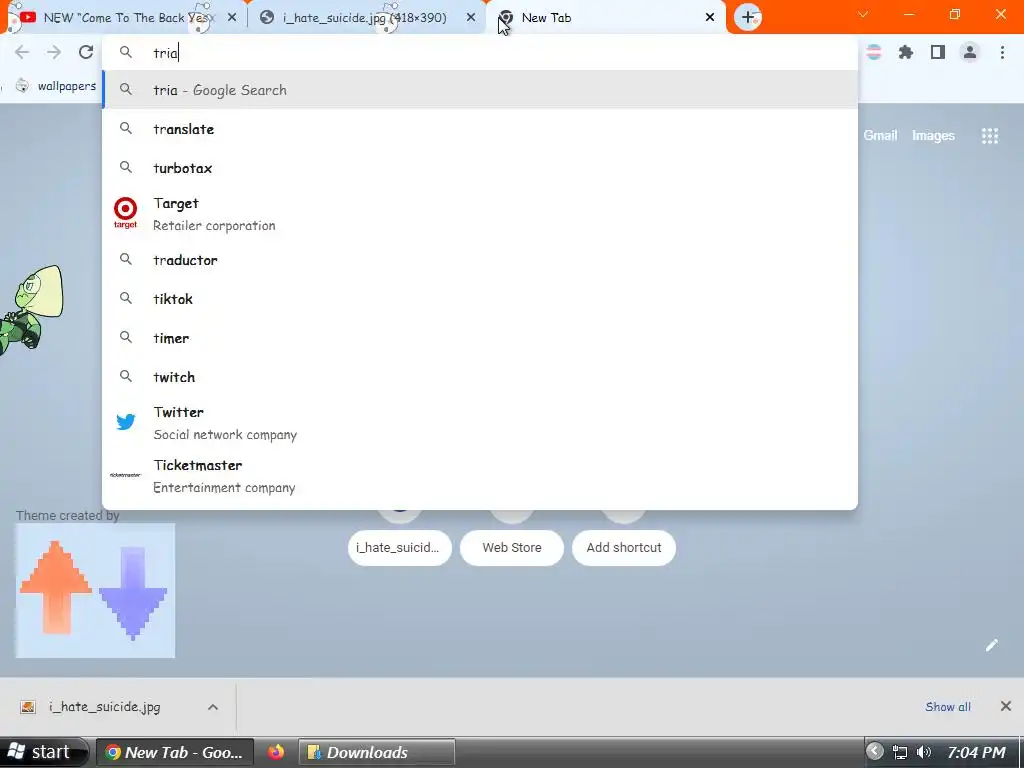Screen dimensions: 1024x768
Task: Close the YouTube tab
Action: click(x=232, y=18)
